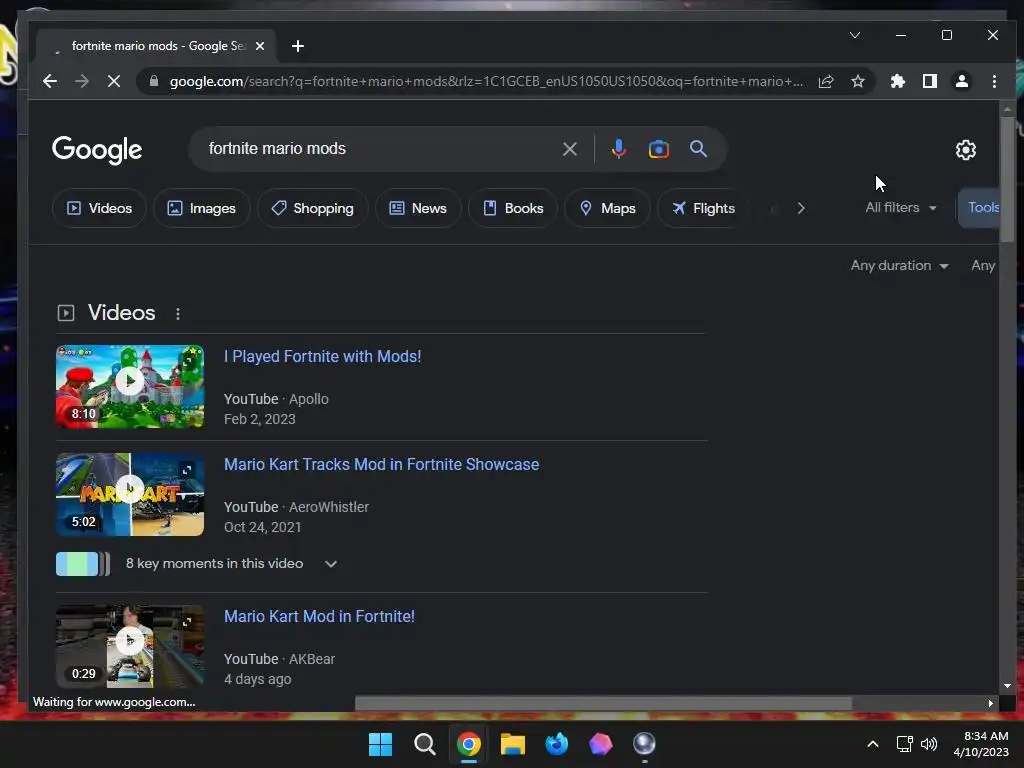Open Google quick settings gear
This screenshot has height=768, width=1024.
click(965, 150)
